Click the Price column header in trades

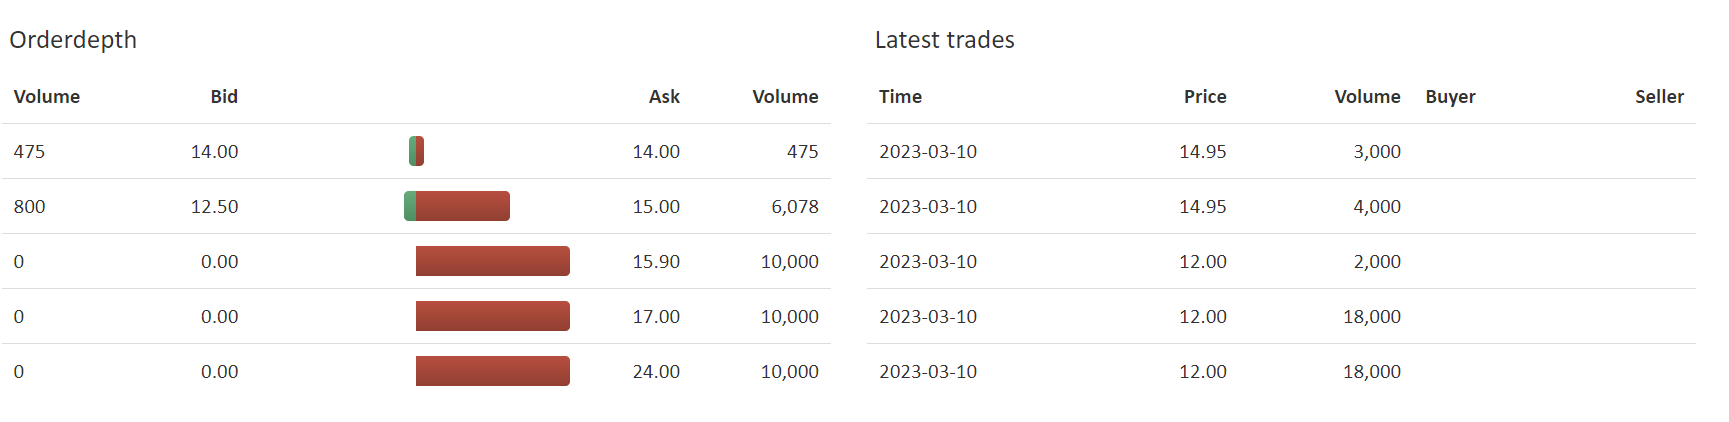[x=1205, y=97]
